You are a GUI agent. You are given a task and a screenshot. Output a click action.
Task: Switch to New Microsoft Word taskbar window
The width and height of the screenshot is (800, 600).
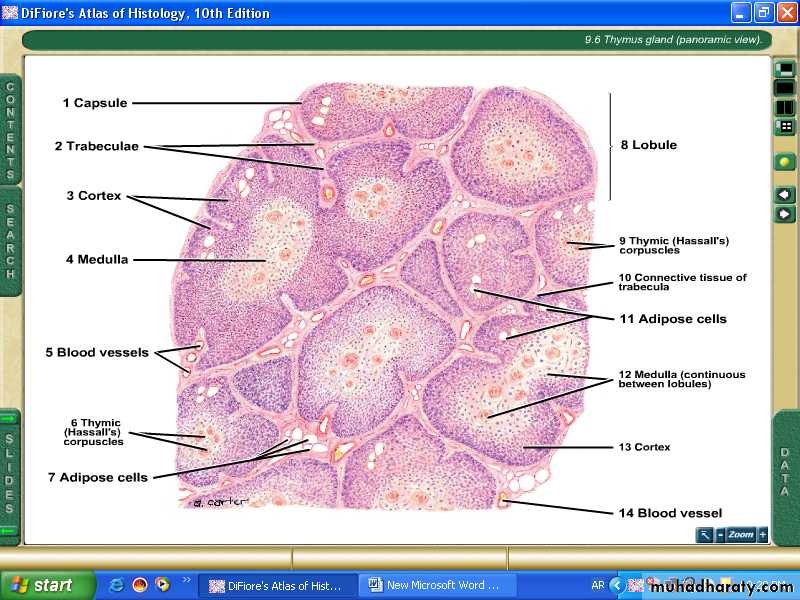439,585
